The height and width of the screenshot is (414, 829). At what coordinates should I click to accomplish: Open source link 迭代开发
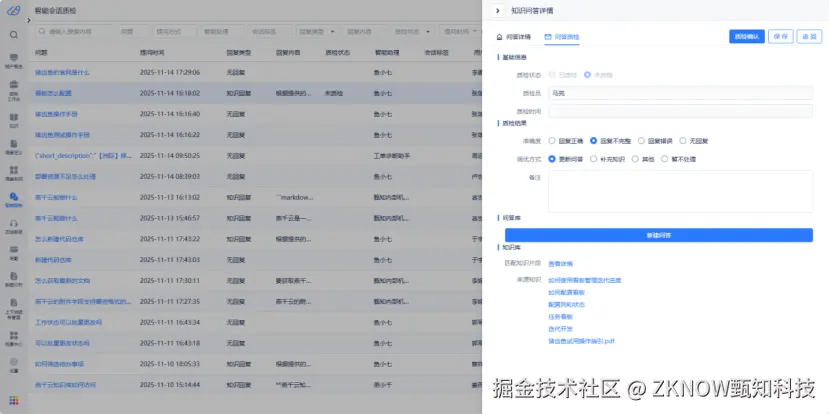560,329
